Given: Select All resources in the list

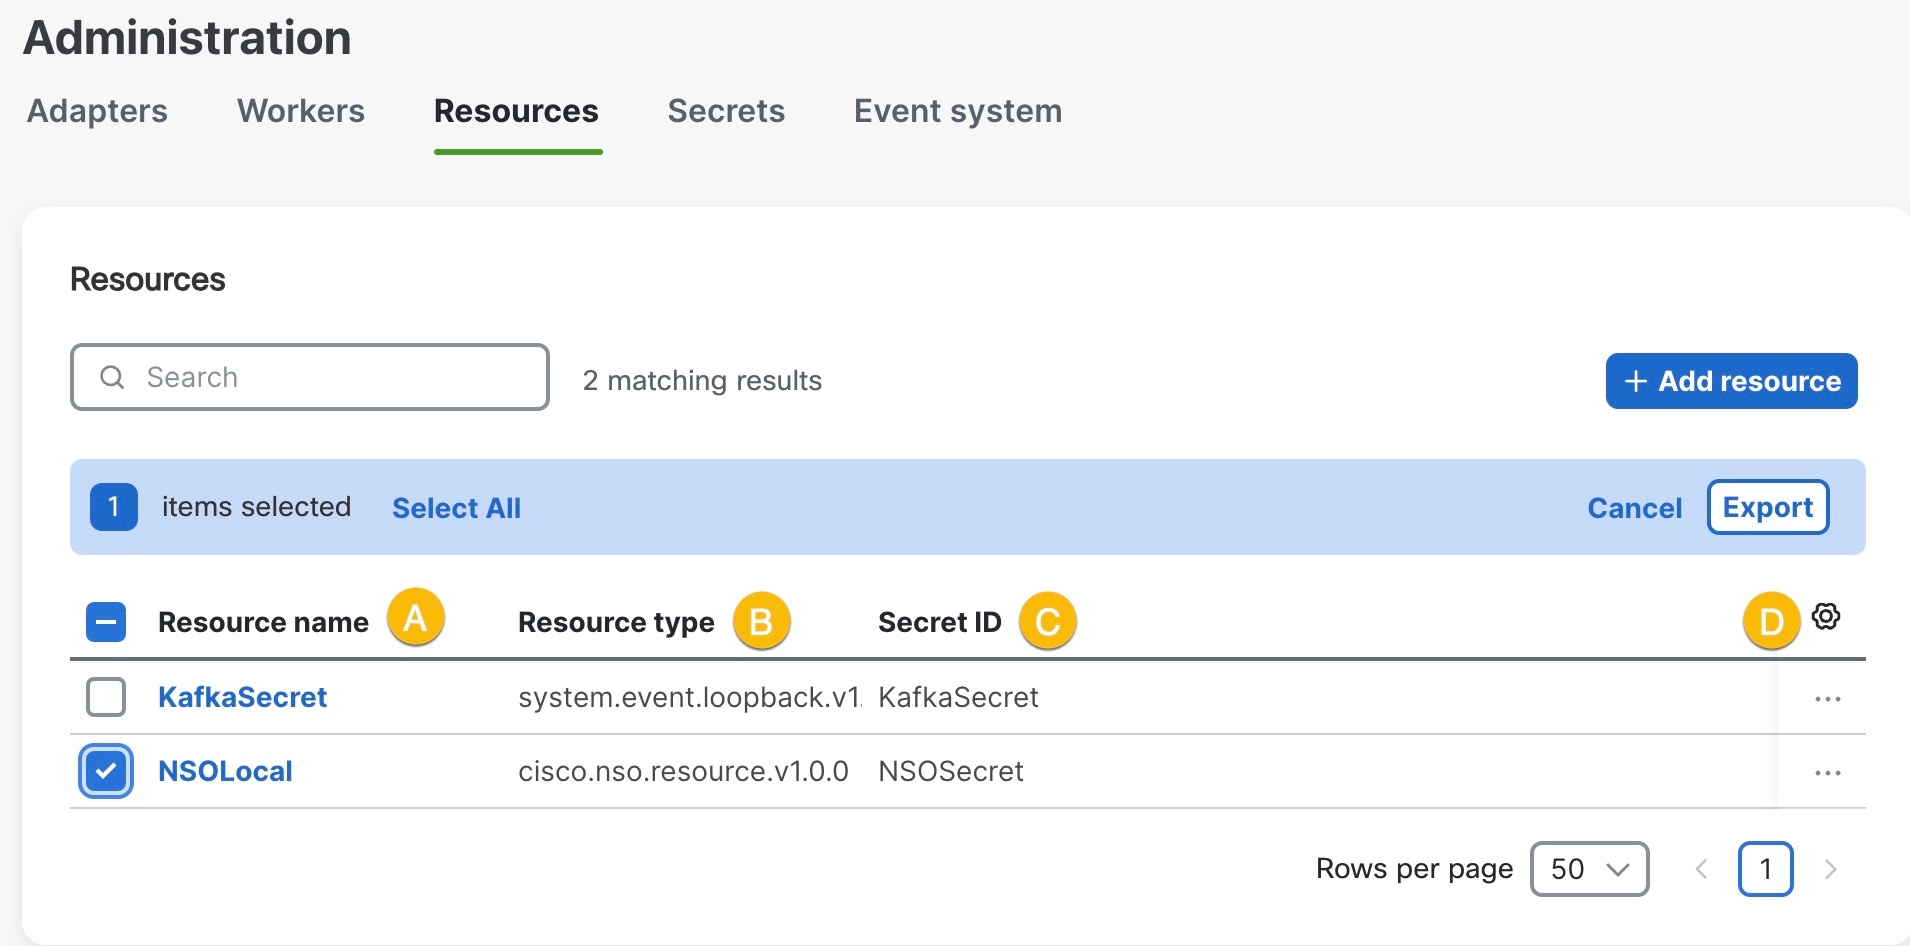Looking at the screenshot, I should tap(457, 507).
